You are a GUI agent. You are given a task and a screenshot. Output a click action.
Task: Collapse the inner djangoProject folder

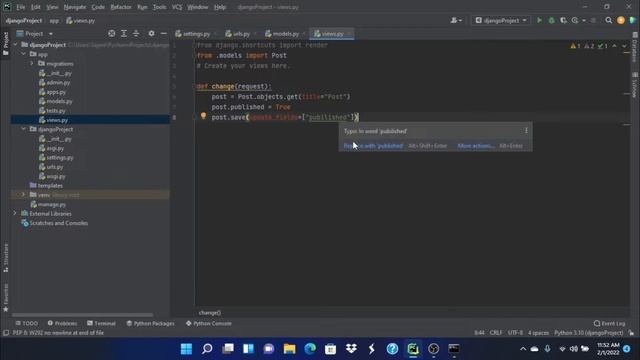click(x=23, y=129)
